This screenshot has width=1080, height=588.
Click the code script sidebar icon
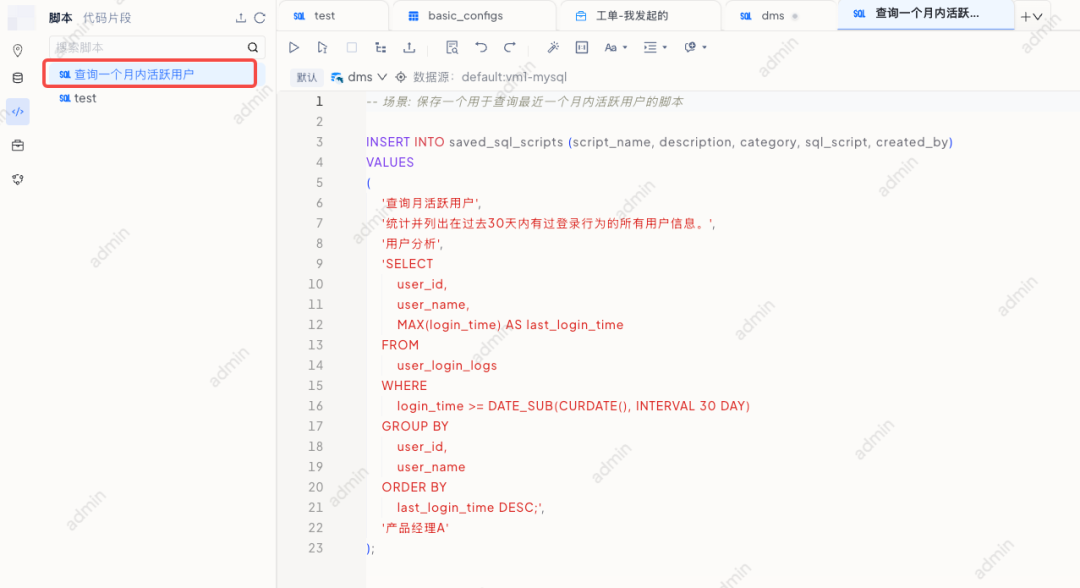[18, 112]
